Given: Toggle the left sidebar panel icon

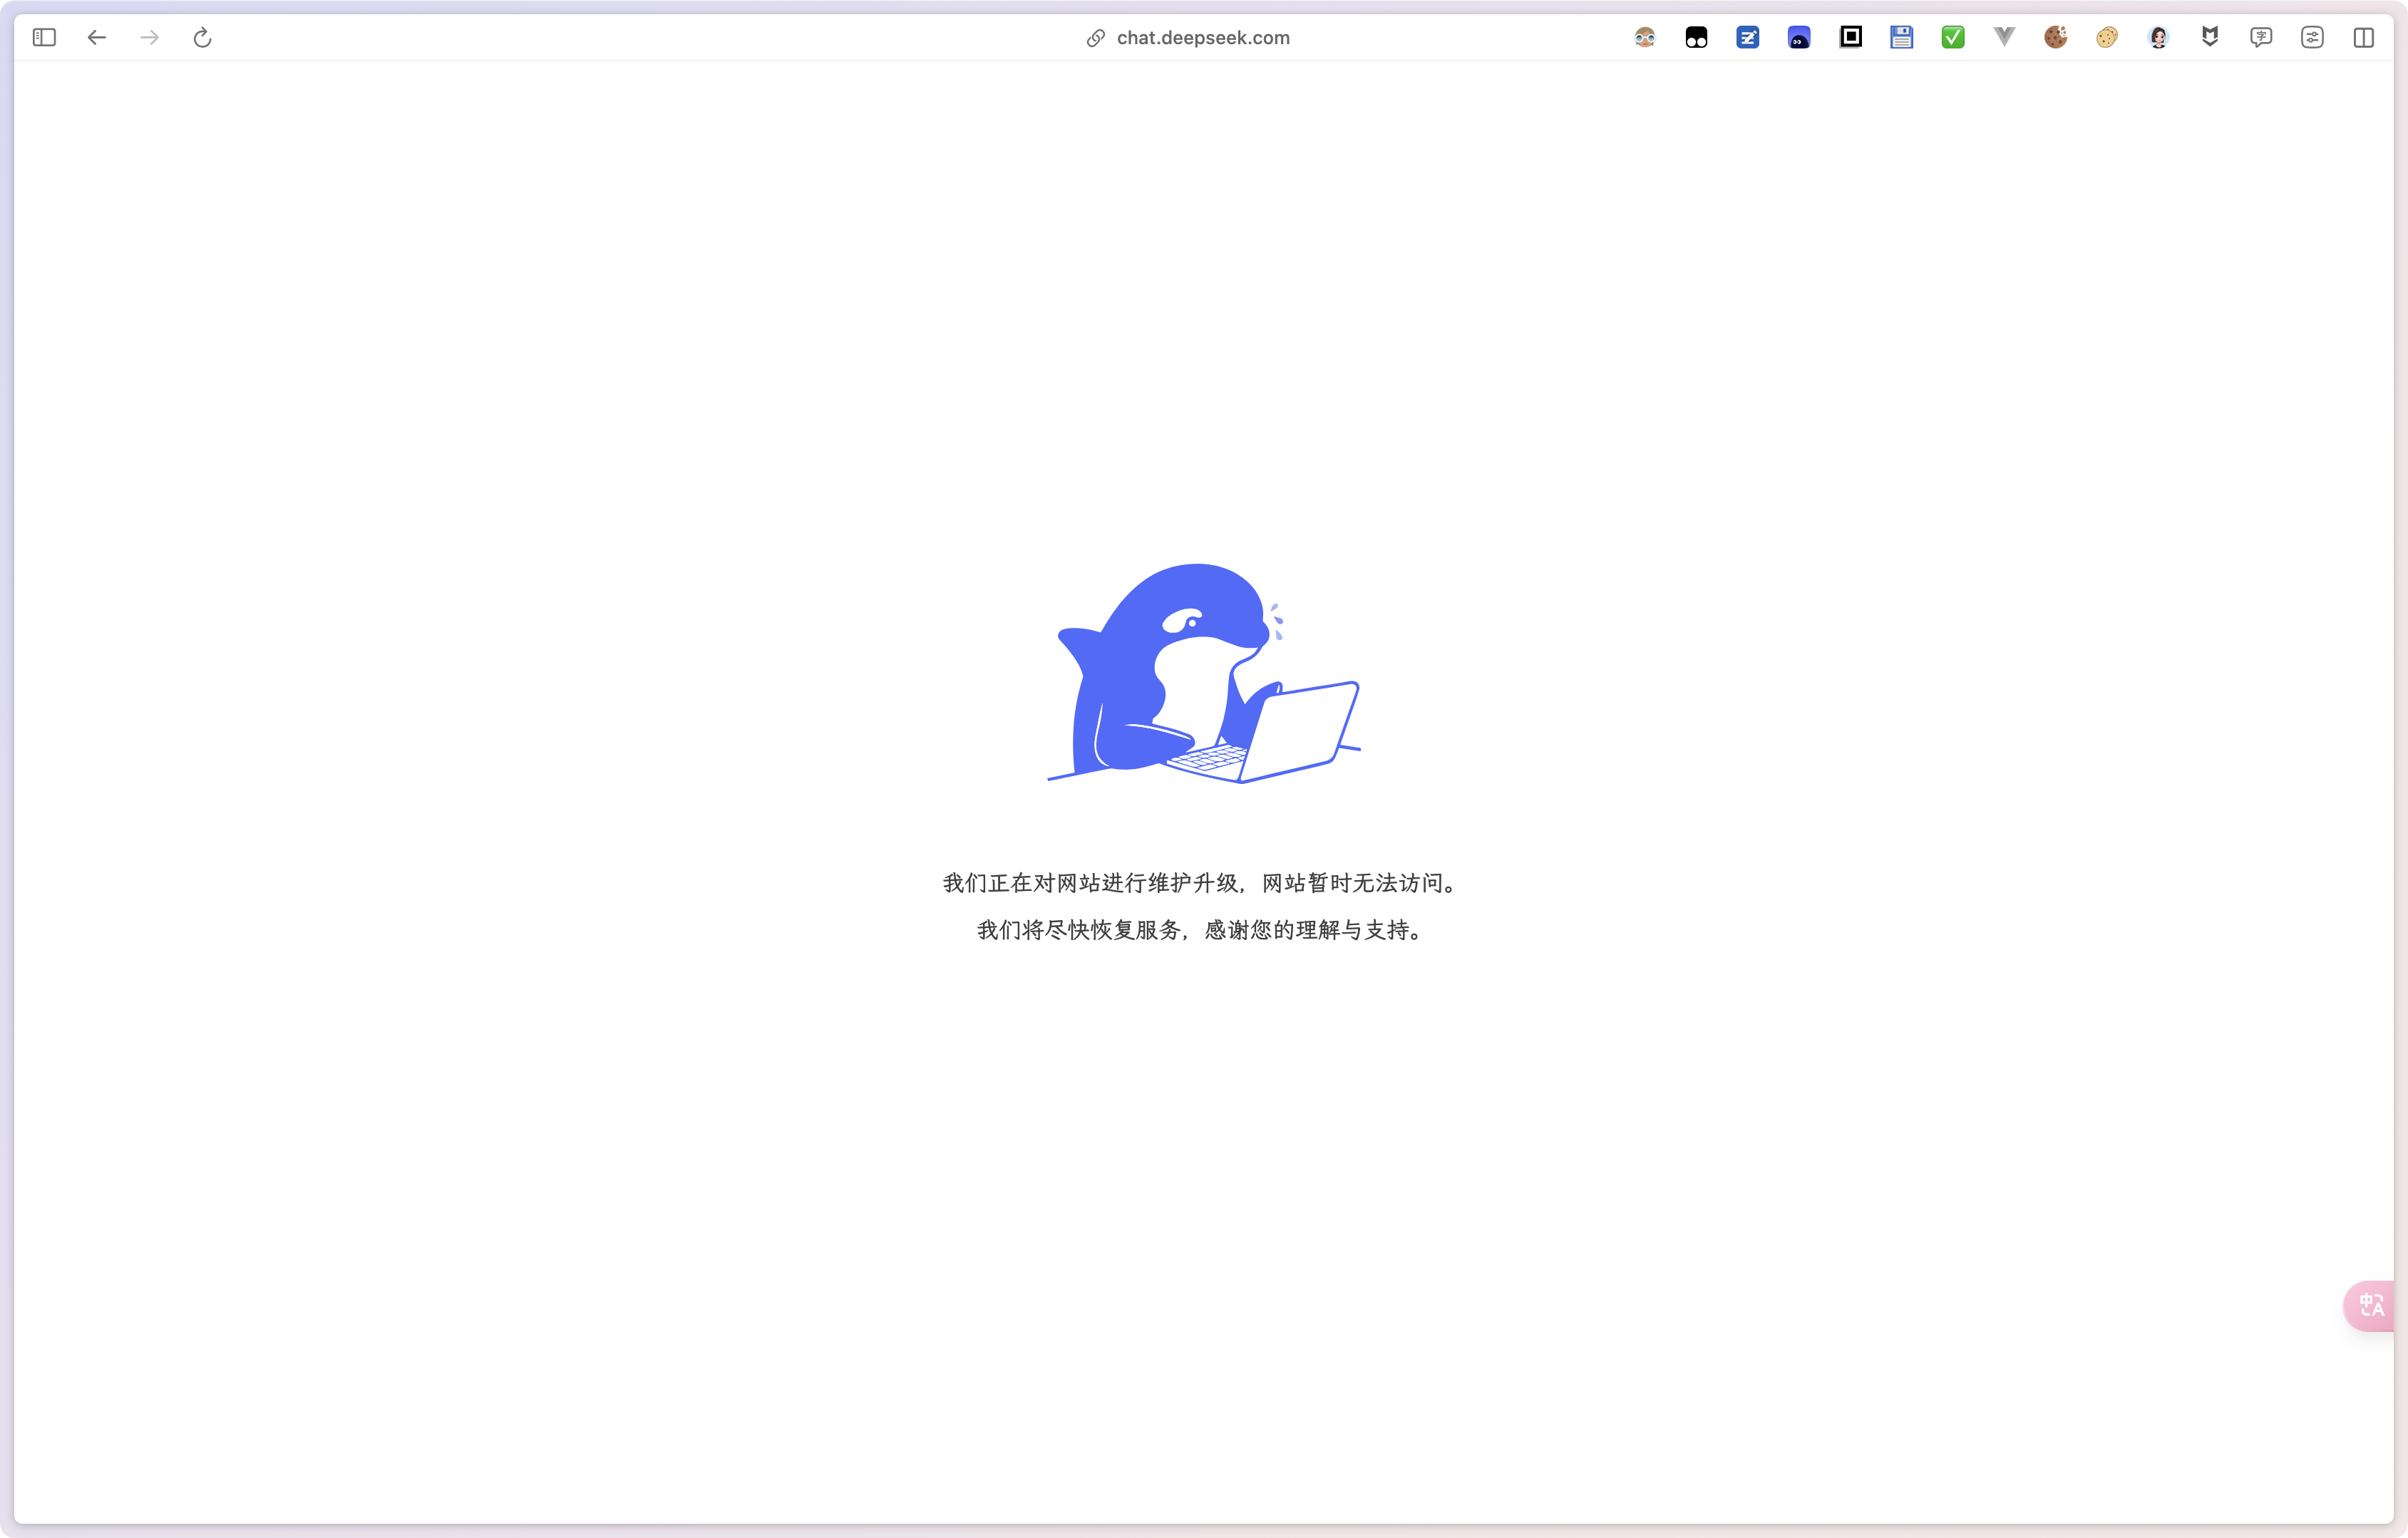Looking at the screenshot, I should 44,38.
